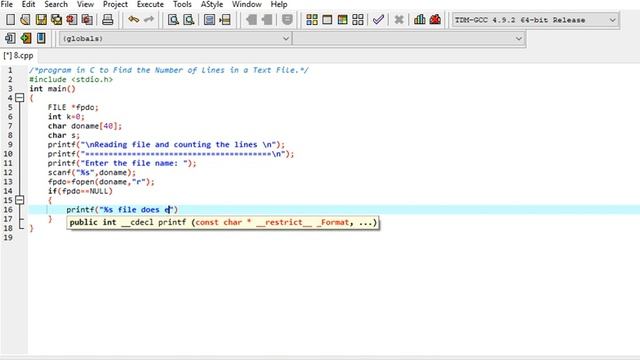This screenshot has width=640, height=360.
Task: Undo the last edit
Action: pyautogui.click(x=133, y=20)
